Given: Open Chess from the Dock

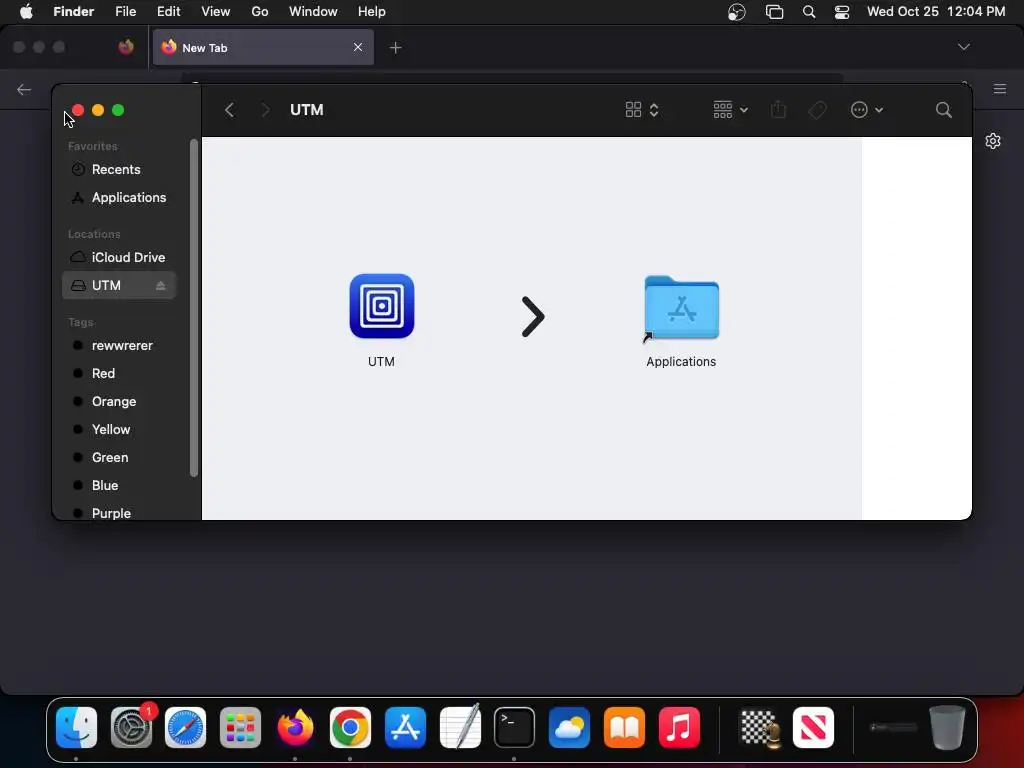Looking at the screenshot, I should (760, 728).
